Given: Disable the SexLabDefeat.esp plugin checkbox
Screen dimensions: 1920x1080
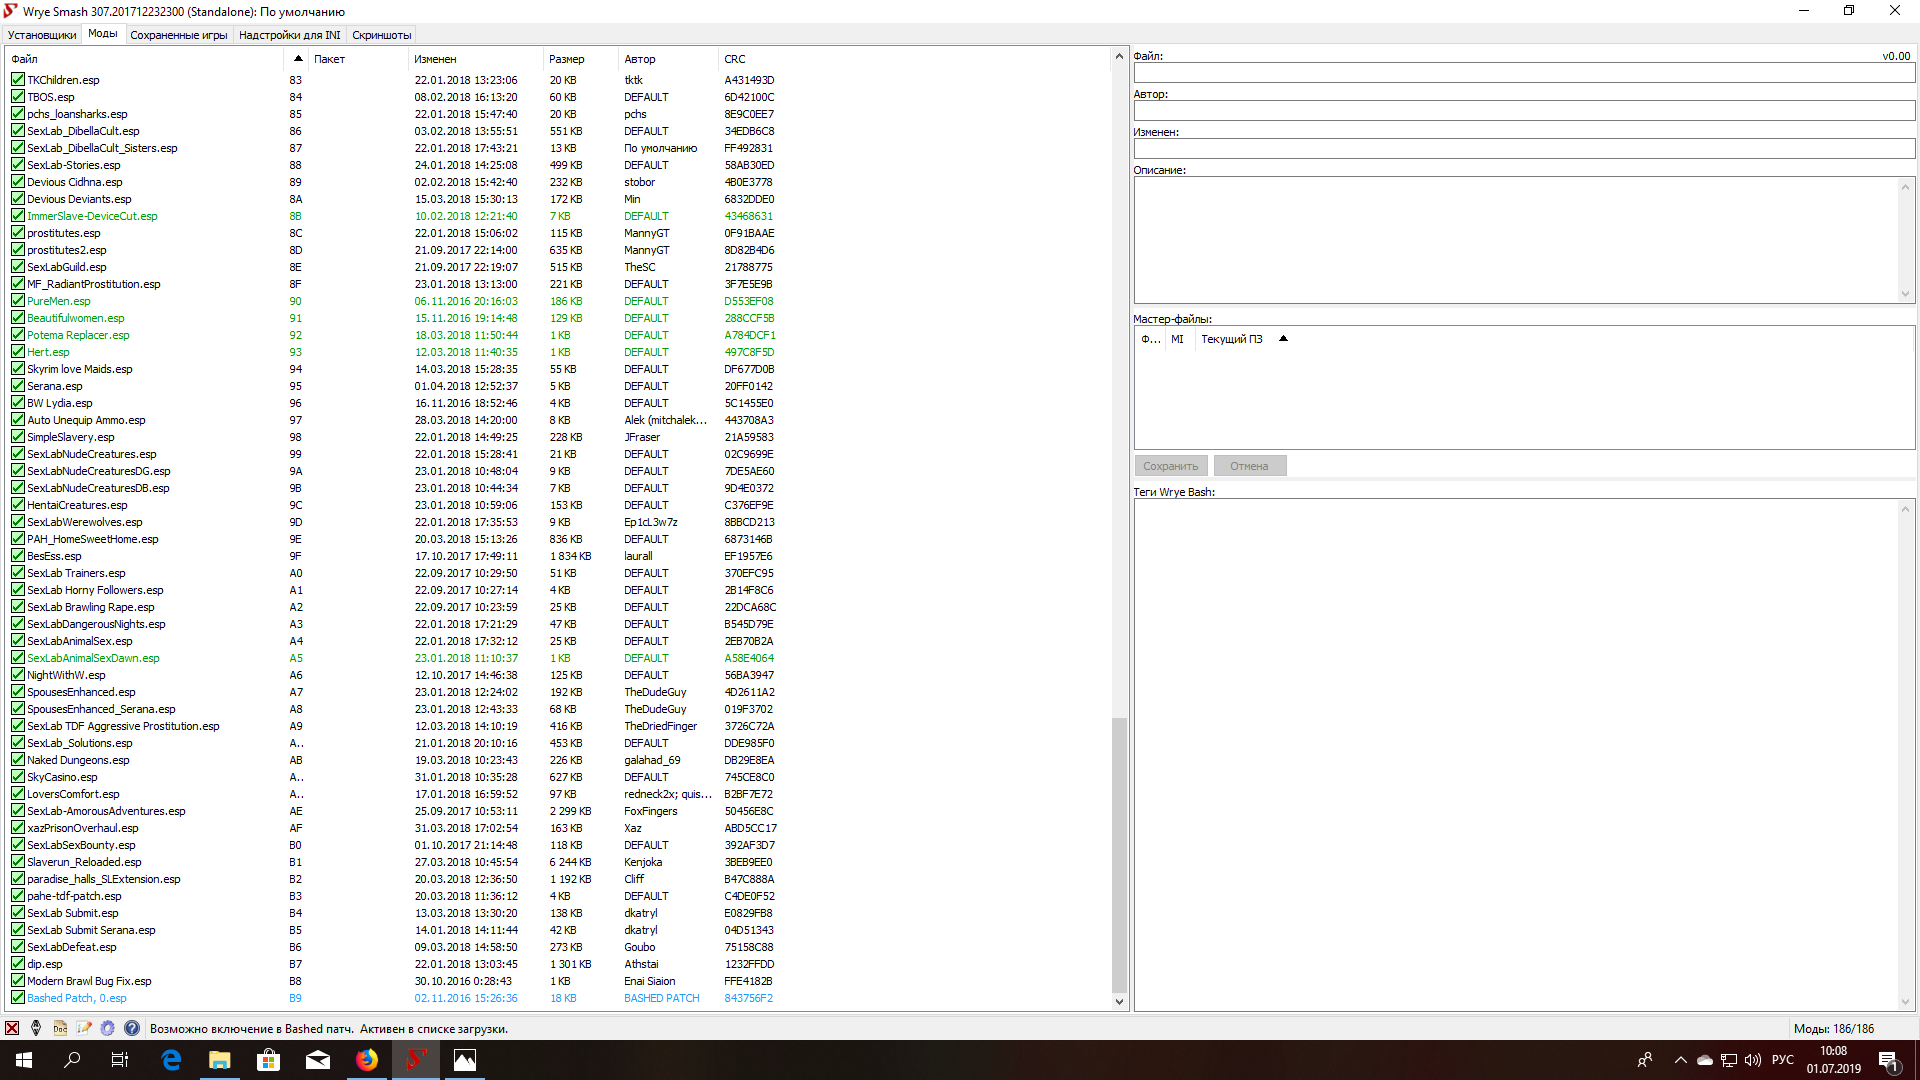Looking at the screenshot, I should click(x=18, y=947).
